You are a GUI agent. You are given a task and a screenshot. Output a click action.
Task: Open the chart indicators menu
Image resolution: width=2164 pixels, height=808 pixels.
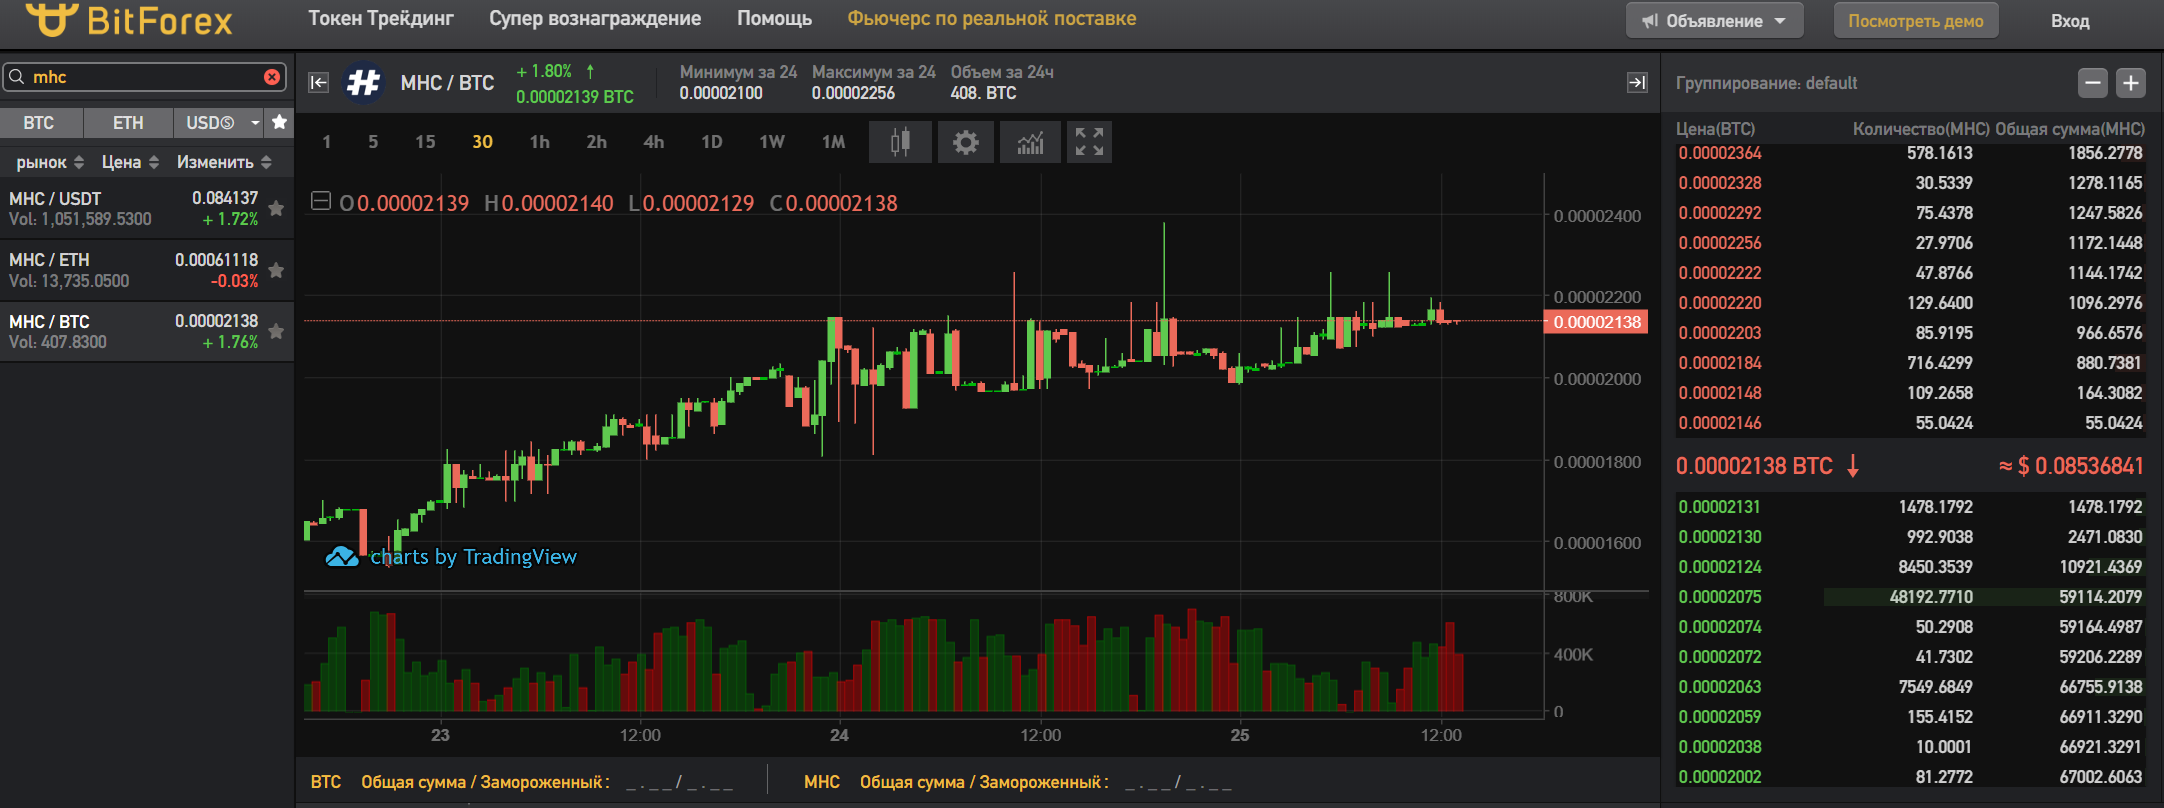[1030, 142]
